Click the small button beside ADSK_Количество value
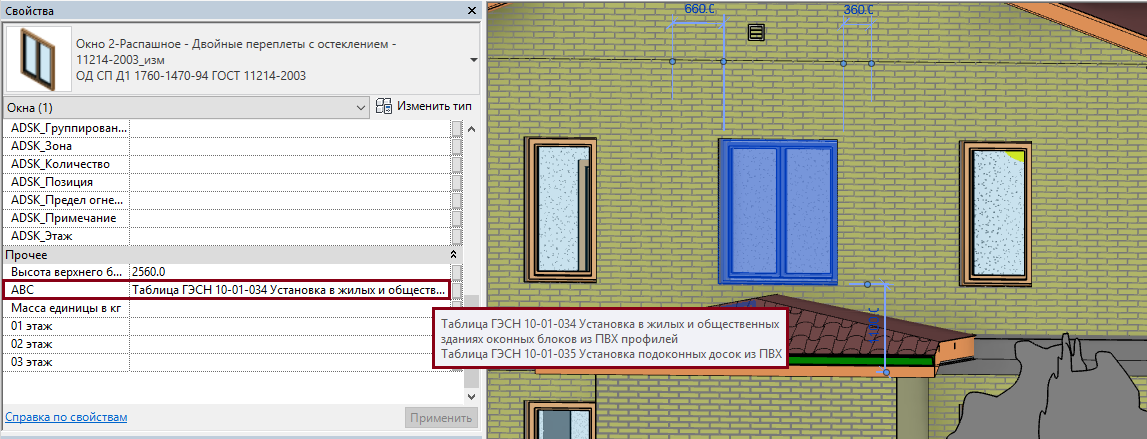The width and height of the screenshot is (1147, 439). [456, 164]
